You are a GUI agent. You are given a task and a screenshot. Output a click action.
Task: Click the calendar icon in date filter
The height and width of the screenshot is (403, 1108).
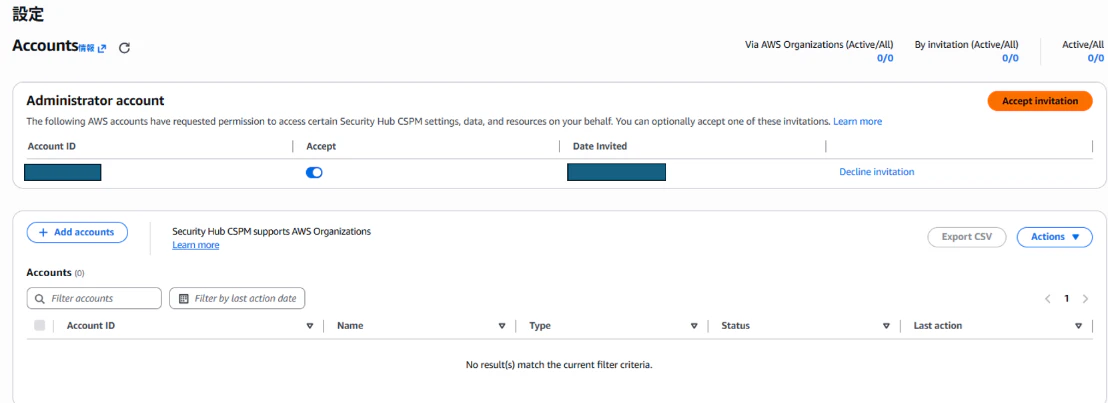coord(182,298)
